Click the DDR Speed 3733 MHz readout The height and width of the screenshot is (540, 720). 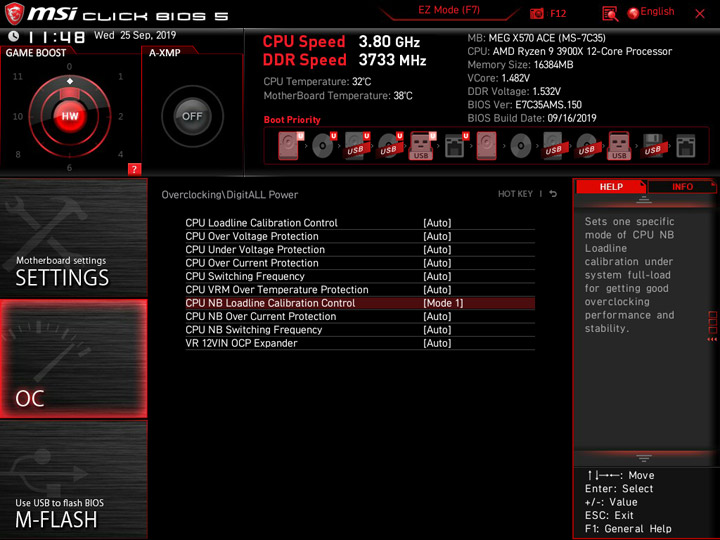[344, 60]
